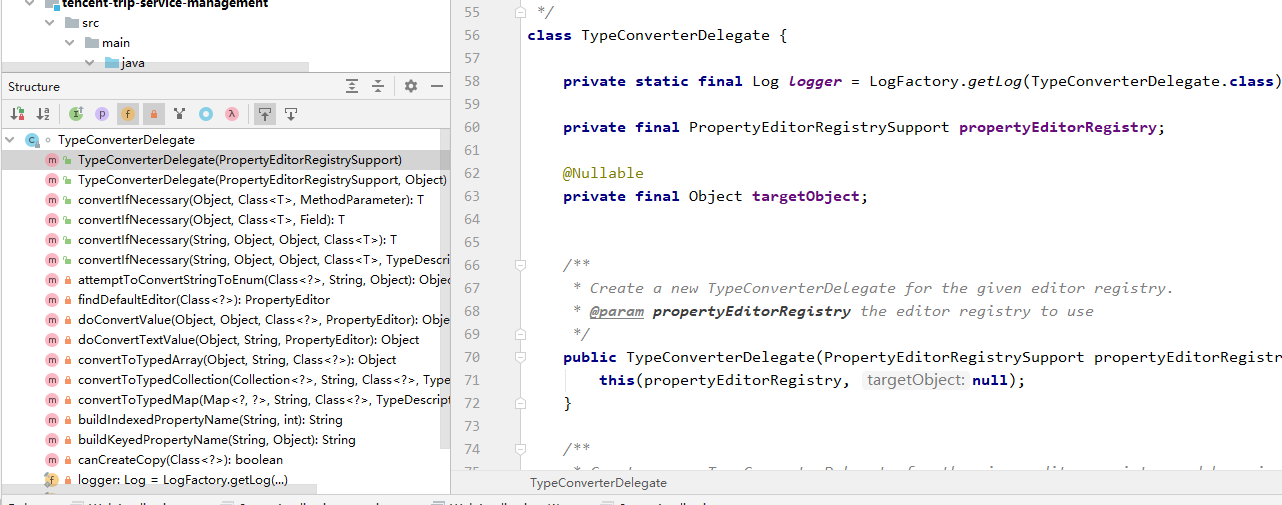Click propertyEditorRegistry field name on line 60
This screenshot has height=505, width=1282.
coord(1058,127)
